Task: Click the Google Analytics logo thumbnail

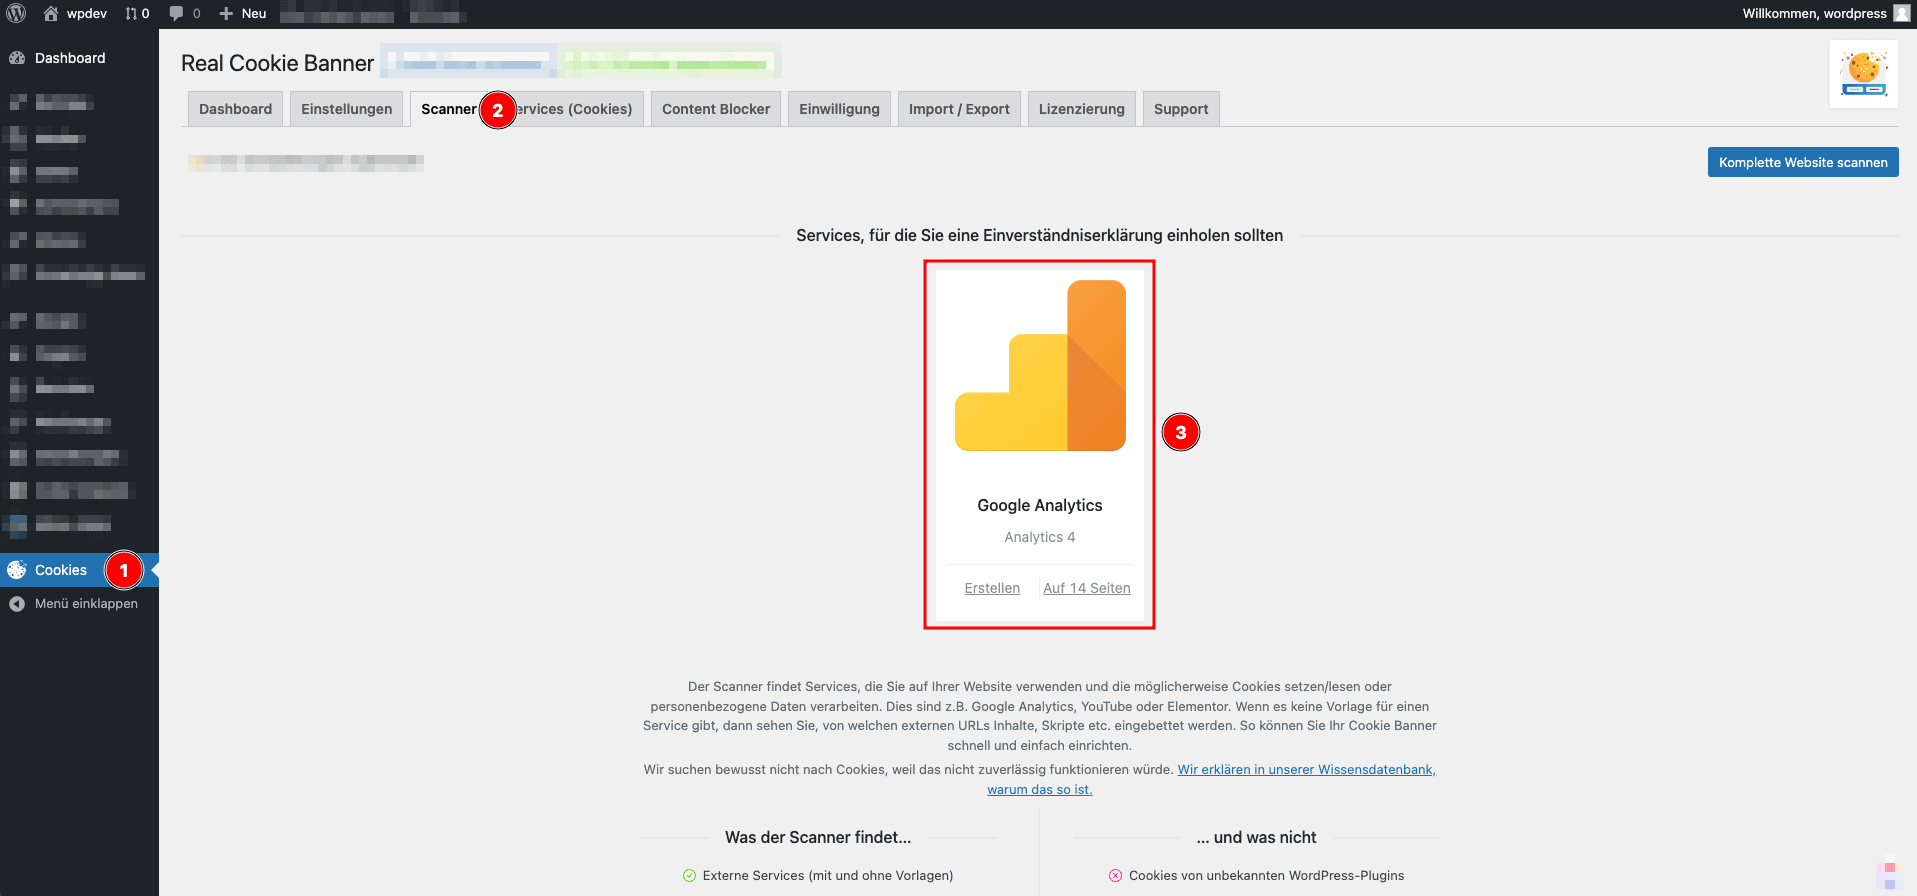Action: click(x=1040, y=366)
